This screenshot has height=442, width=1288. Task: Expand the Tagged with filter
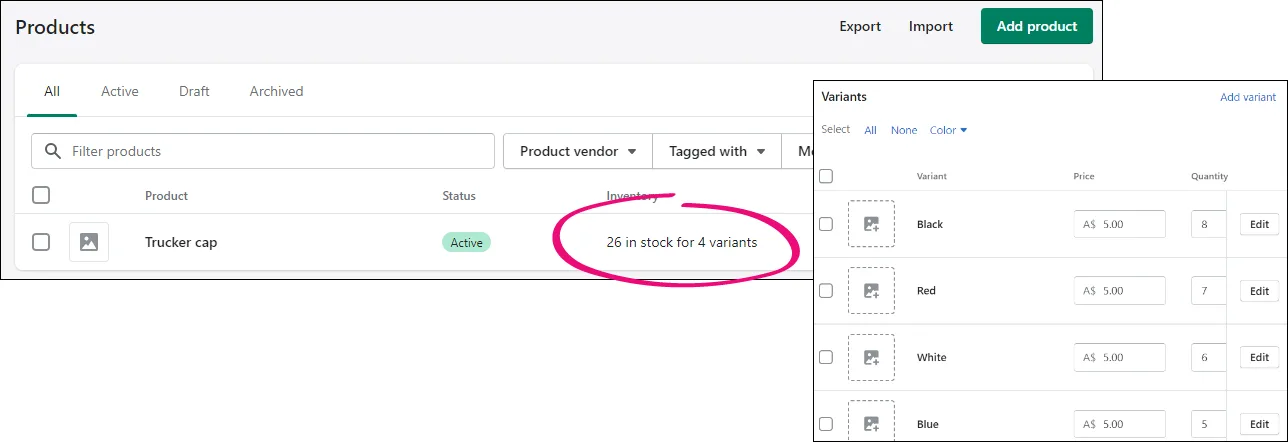(717, 151)
